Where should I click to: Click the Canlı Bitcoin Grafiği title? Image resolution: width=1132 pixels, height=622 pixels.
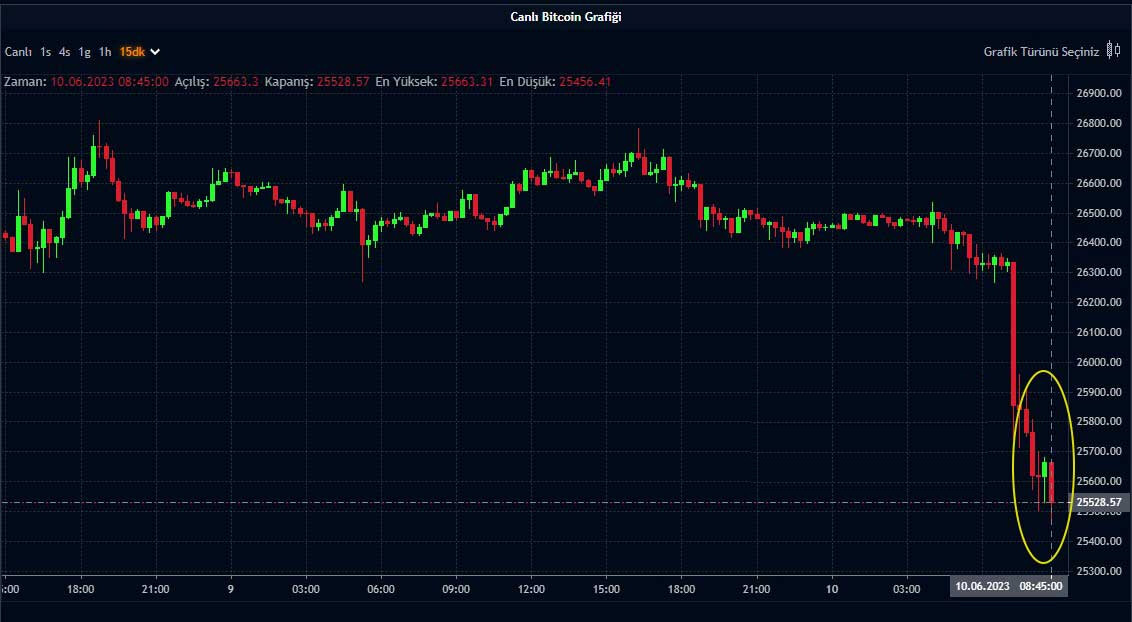(566, 17)
